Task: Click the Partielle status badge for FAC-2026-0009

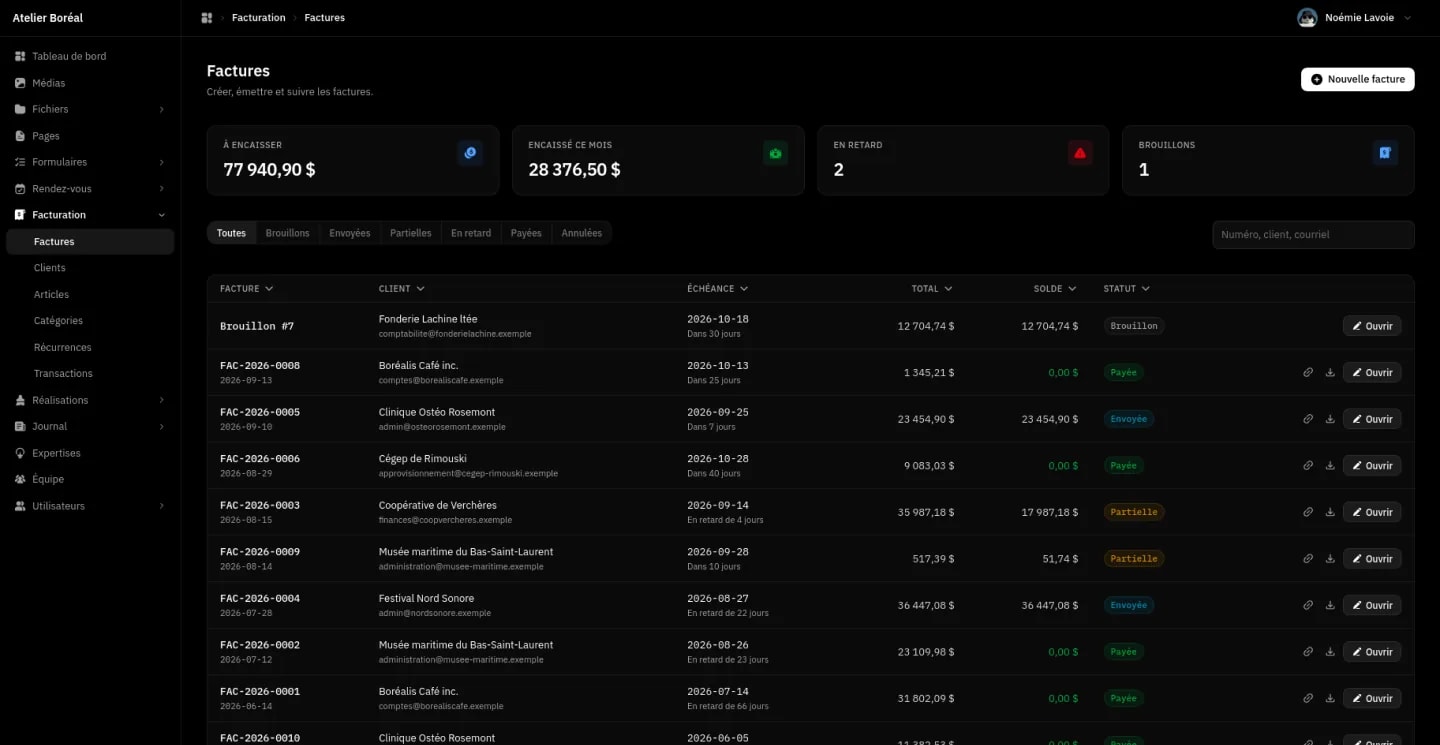Action: coord(1134,559)
